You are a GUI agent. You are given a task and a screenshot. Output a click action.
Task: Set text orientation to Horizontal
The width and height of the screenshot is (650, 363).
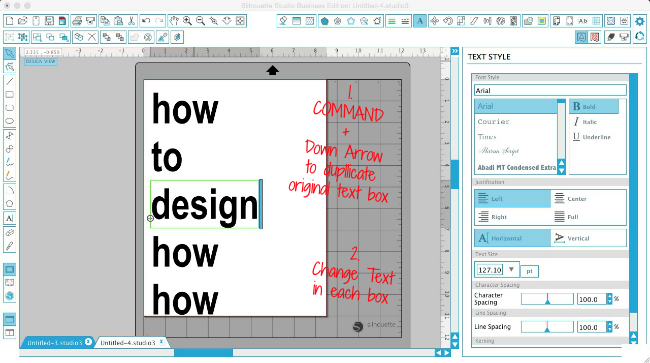512,238
